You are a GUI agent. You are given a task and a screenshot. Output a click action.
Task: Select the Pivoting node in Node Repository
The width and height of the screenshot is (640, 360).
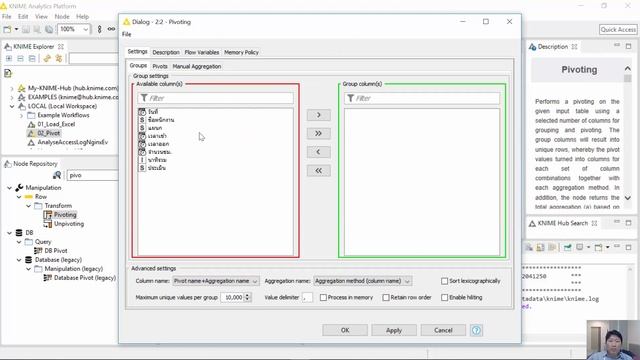coord(65,215)
